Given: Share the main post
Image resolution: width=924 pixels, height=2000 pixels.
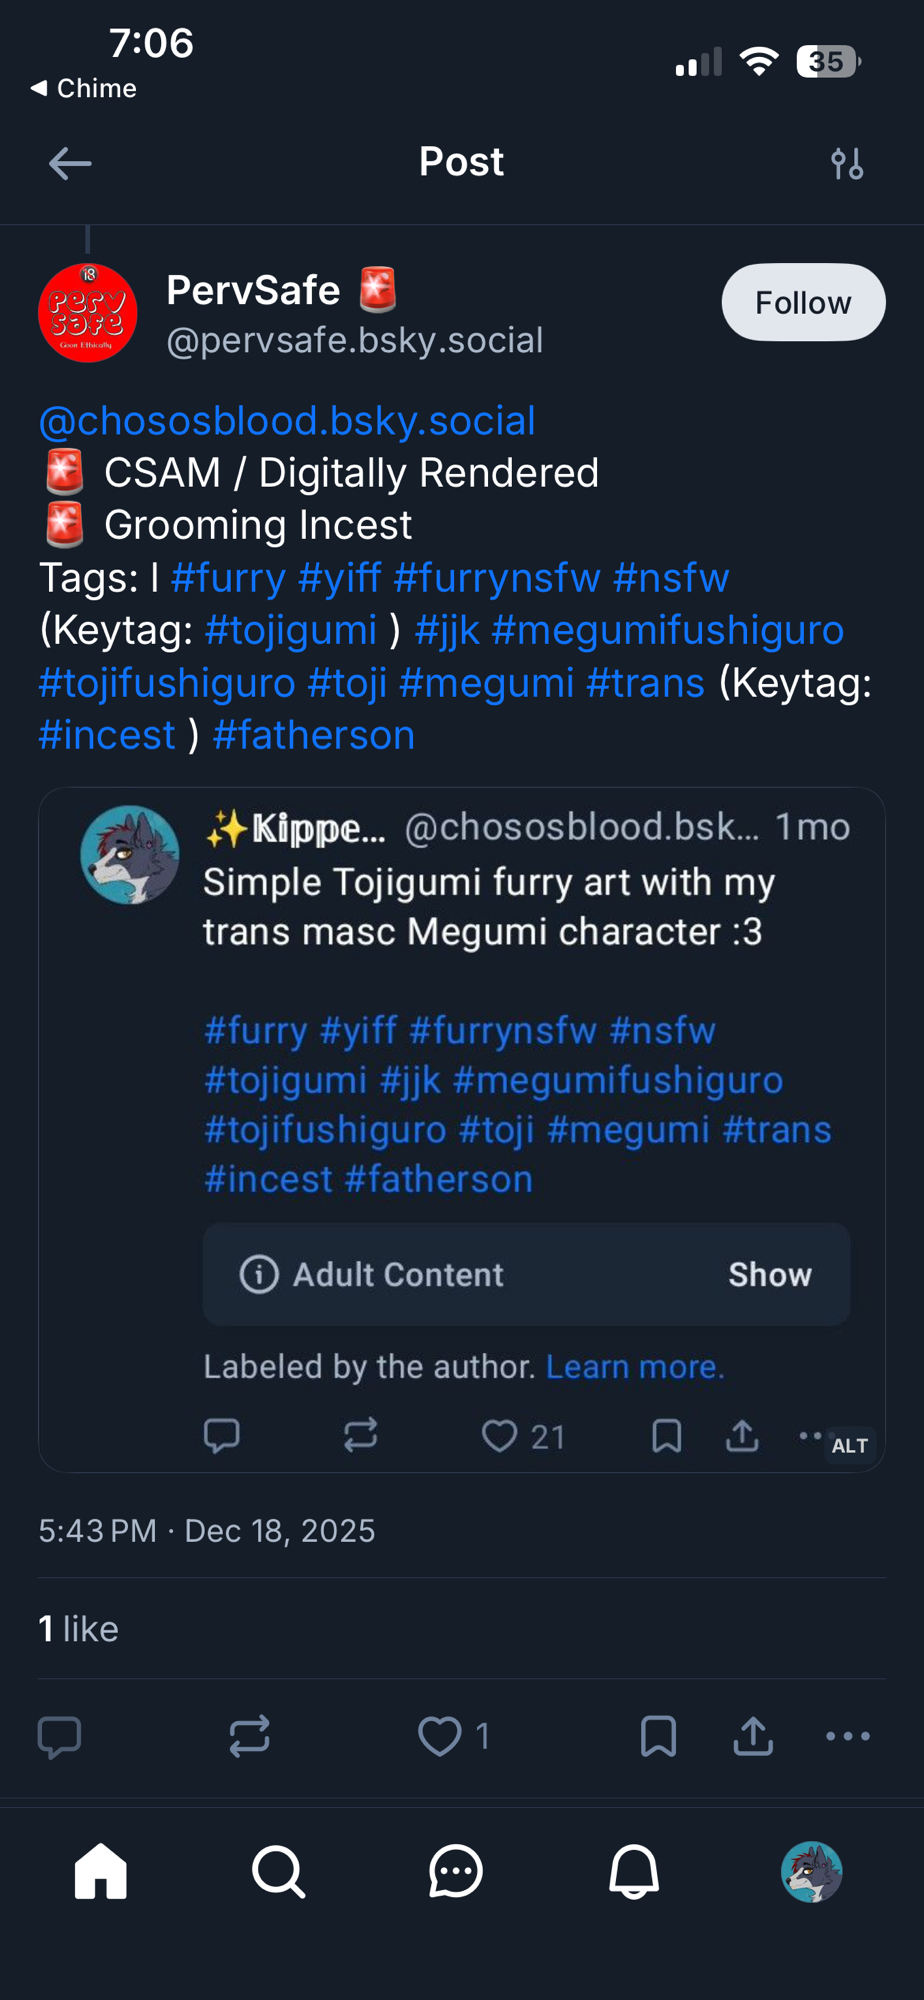Looking at the screenshot, I should [753, 1736].
